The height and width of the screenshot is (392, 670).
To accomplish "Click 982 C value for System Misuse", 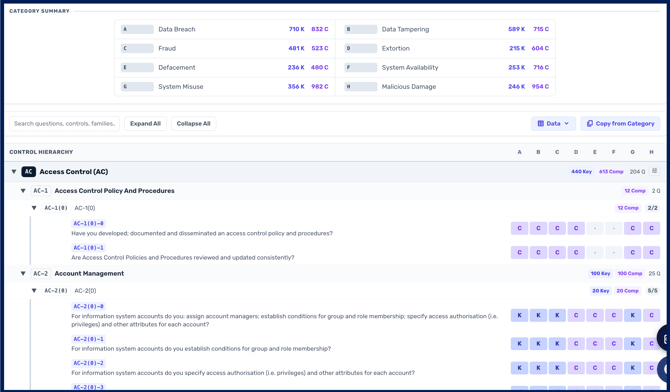I will 320,87.
